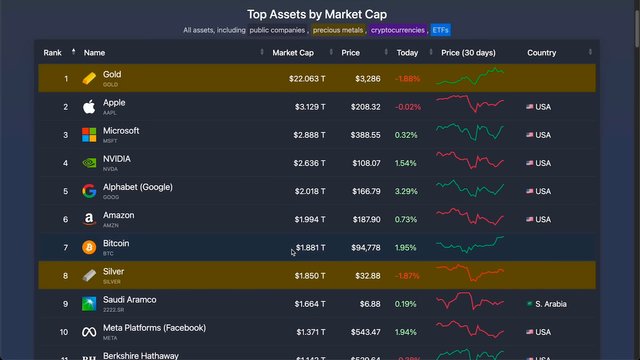Click Alphabet today change '3.29%'
The image size is (640, 360).
(406, 191)
